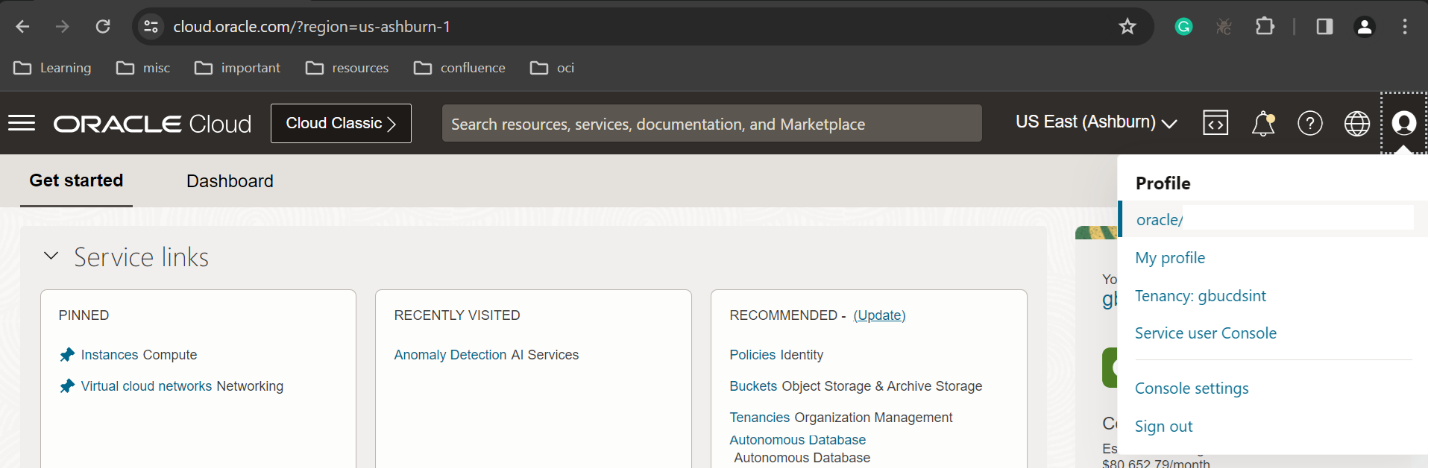Open the Grammarly extension icon
The width and height of the screenshot is (1430, 468).
point(1184,27)
